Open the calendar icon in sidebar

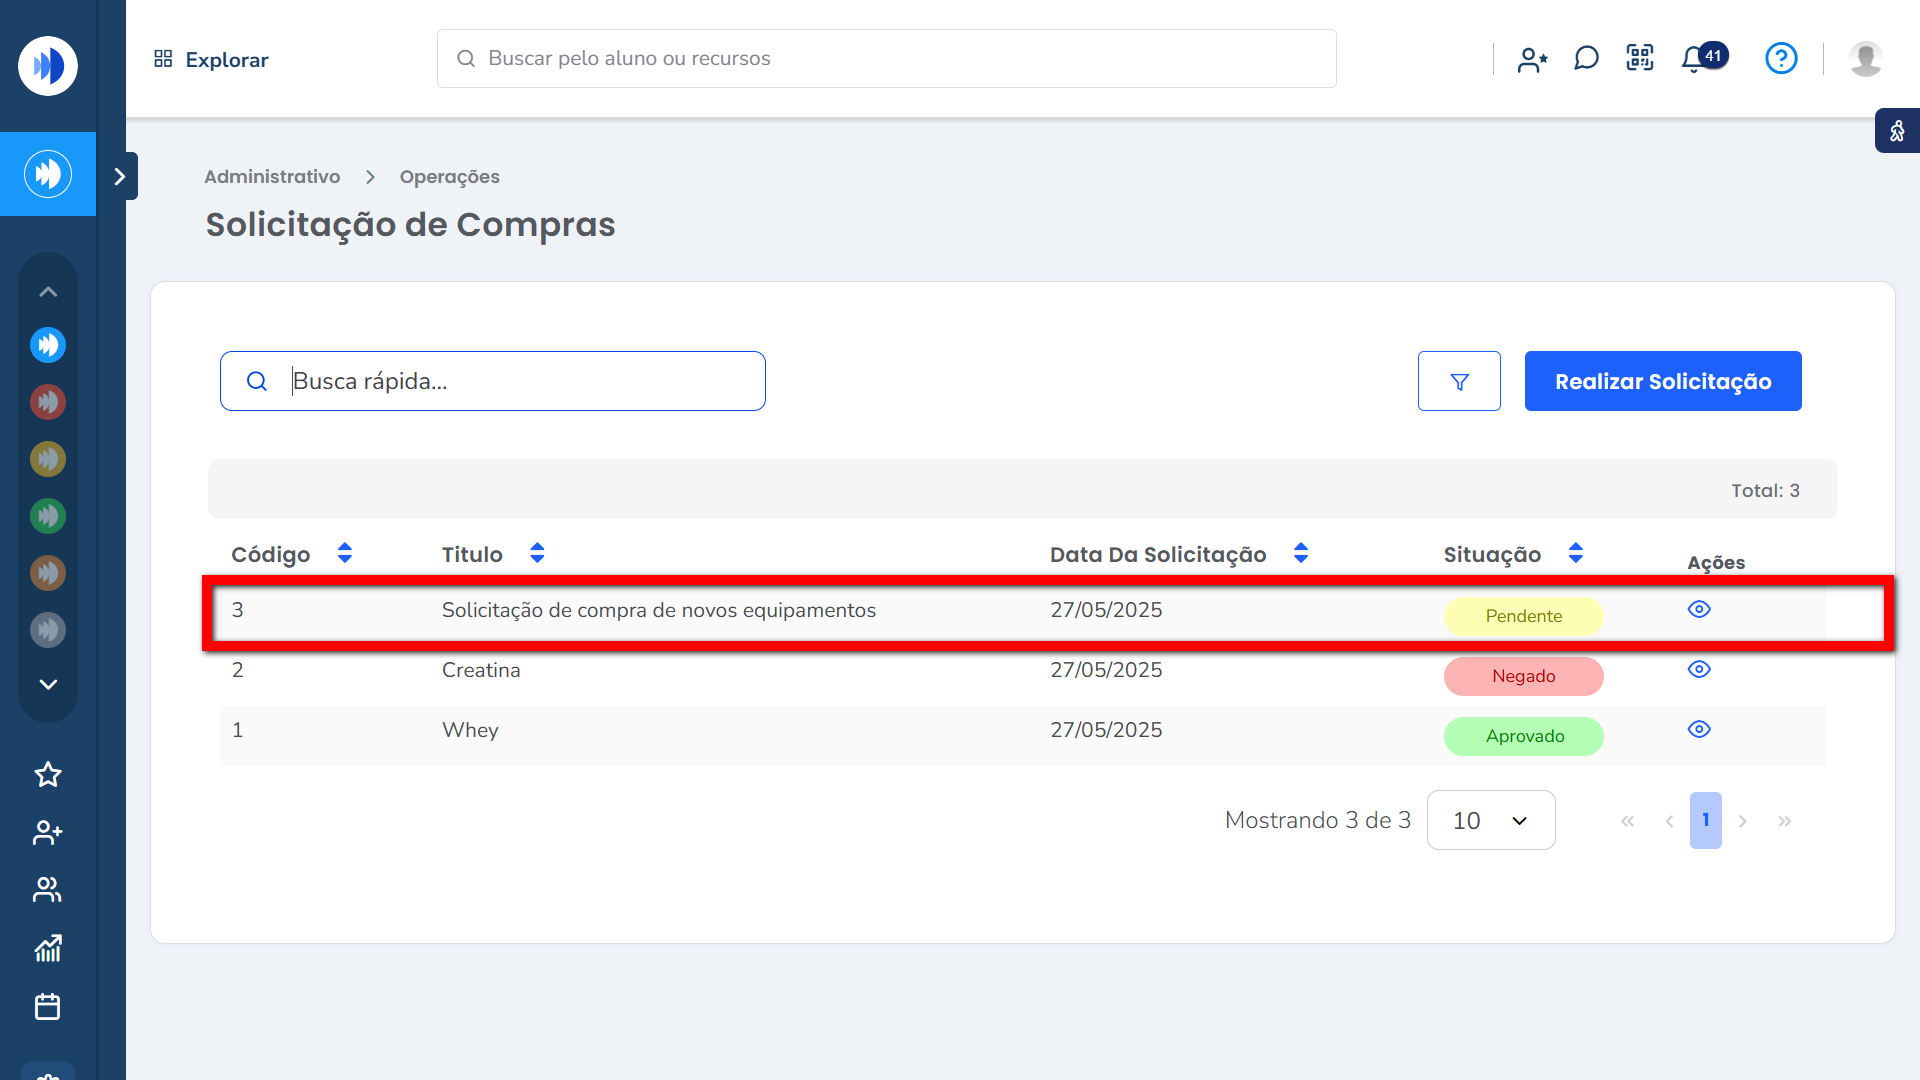click(x=48, y=1006)
